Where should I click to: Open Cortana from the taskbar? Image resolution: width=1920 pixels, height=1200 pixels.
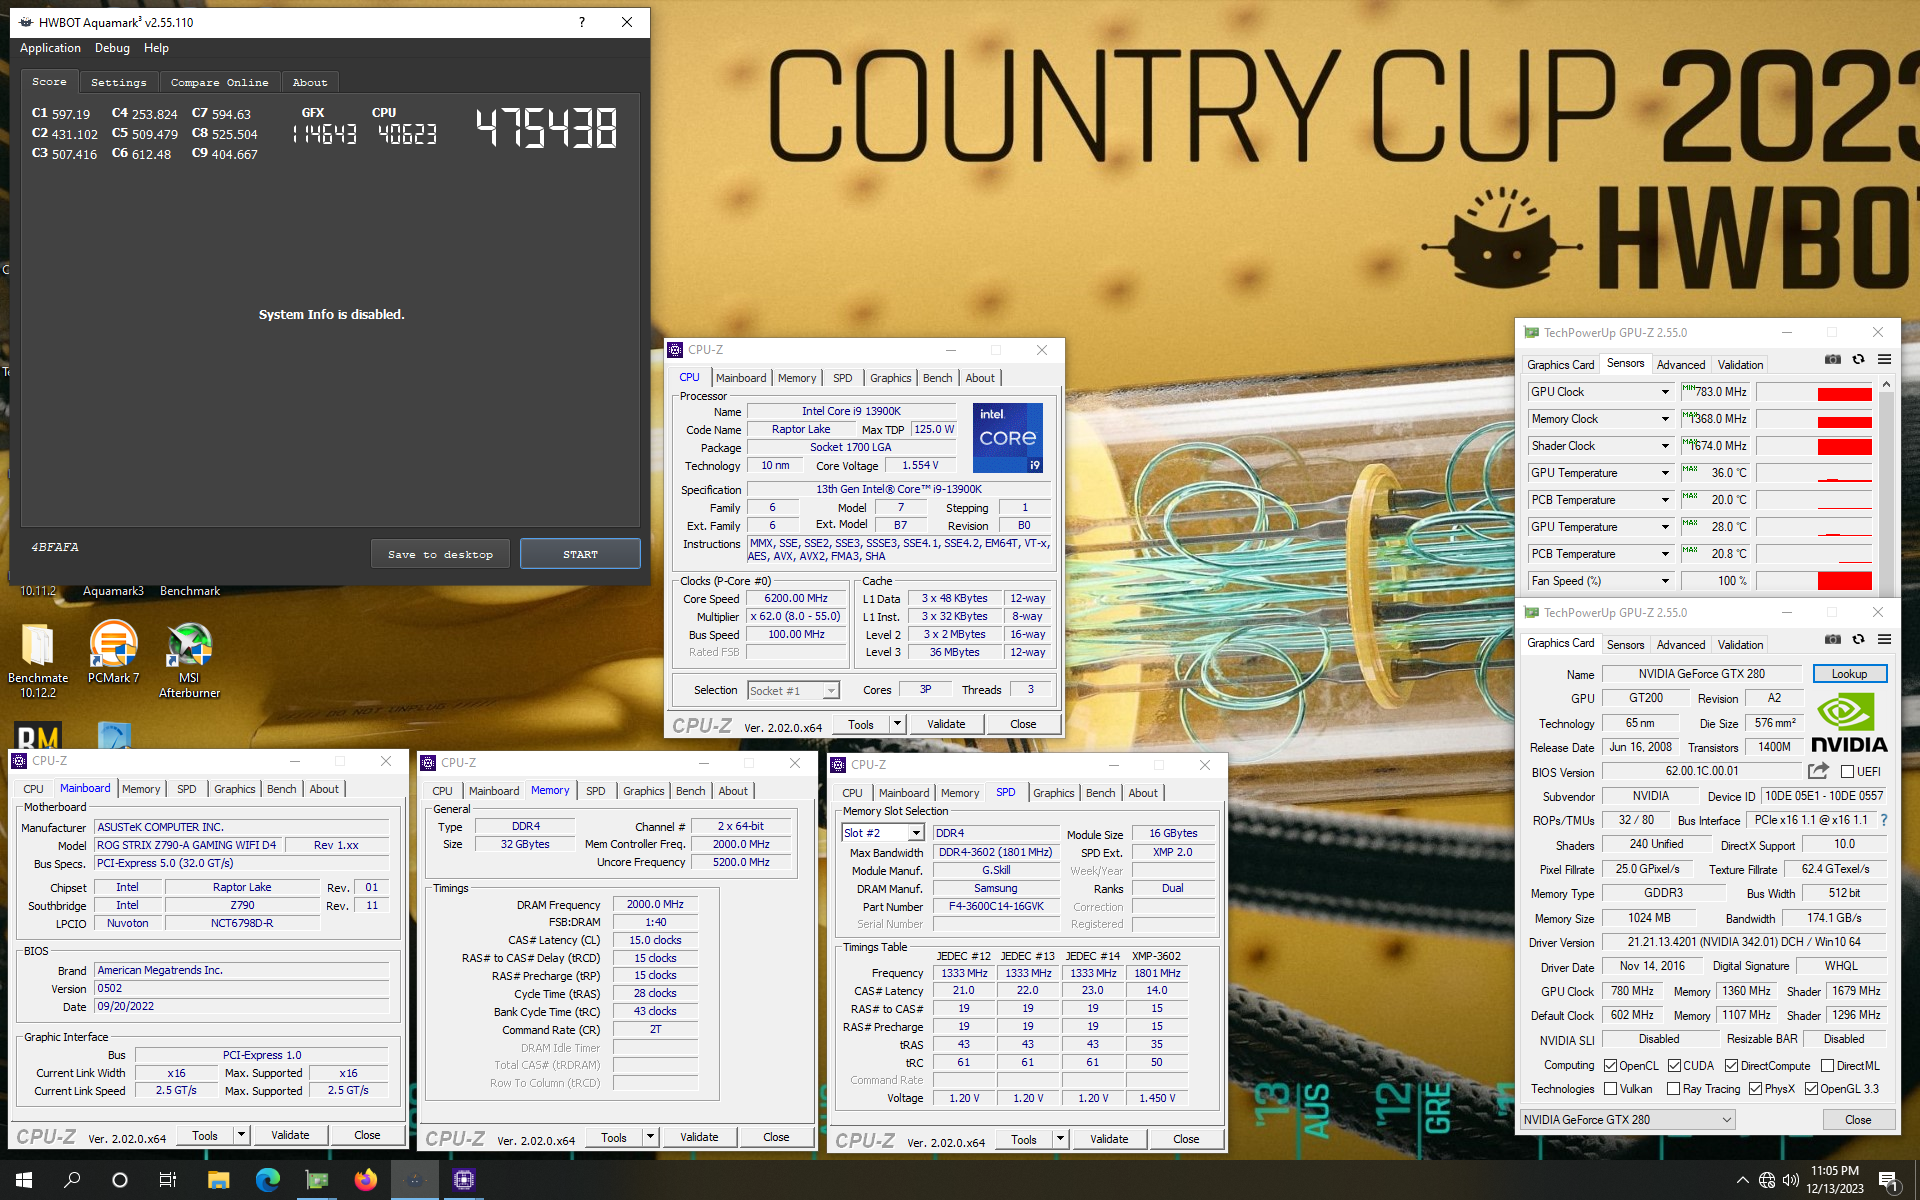point(120,1180)
